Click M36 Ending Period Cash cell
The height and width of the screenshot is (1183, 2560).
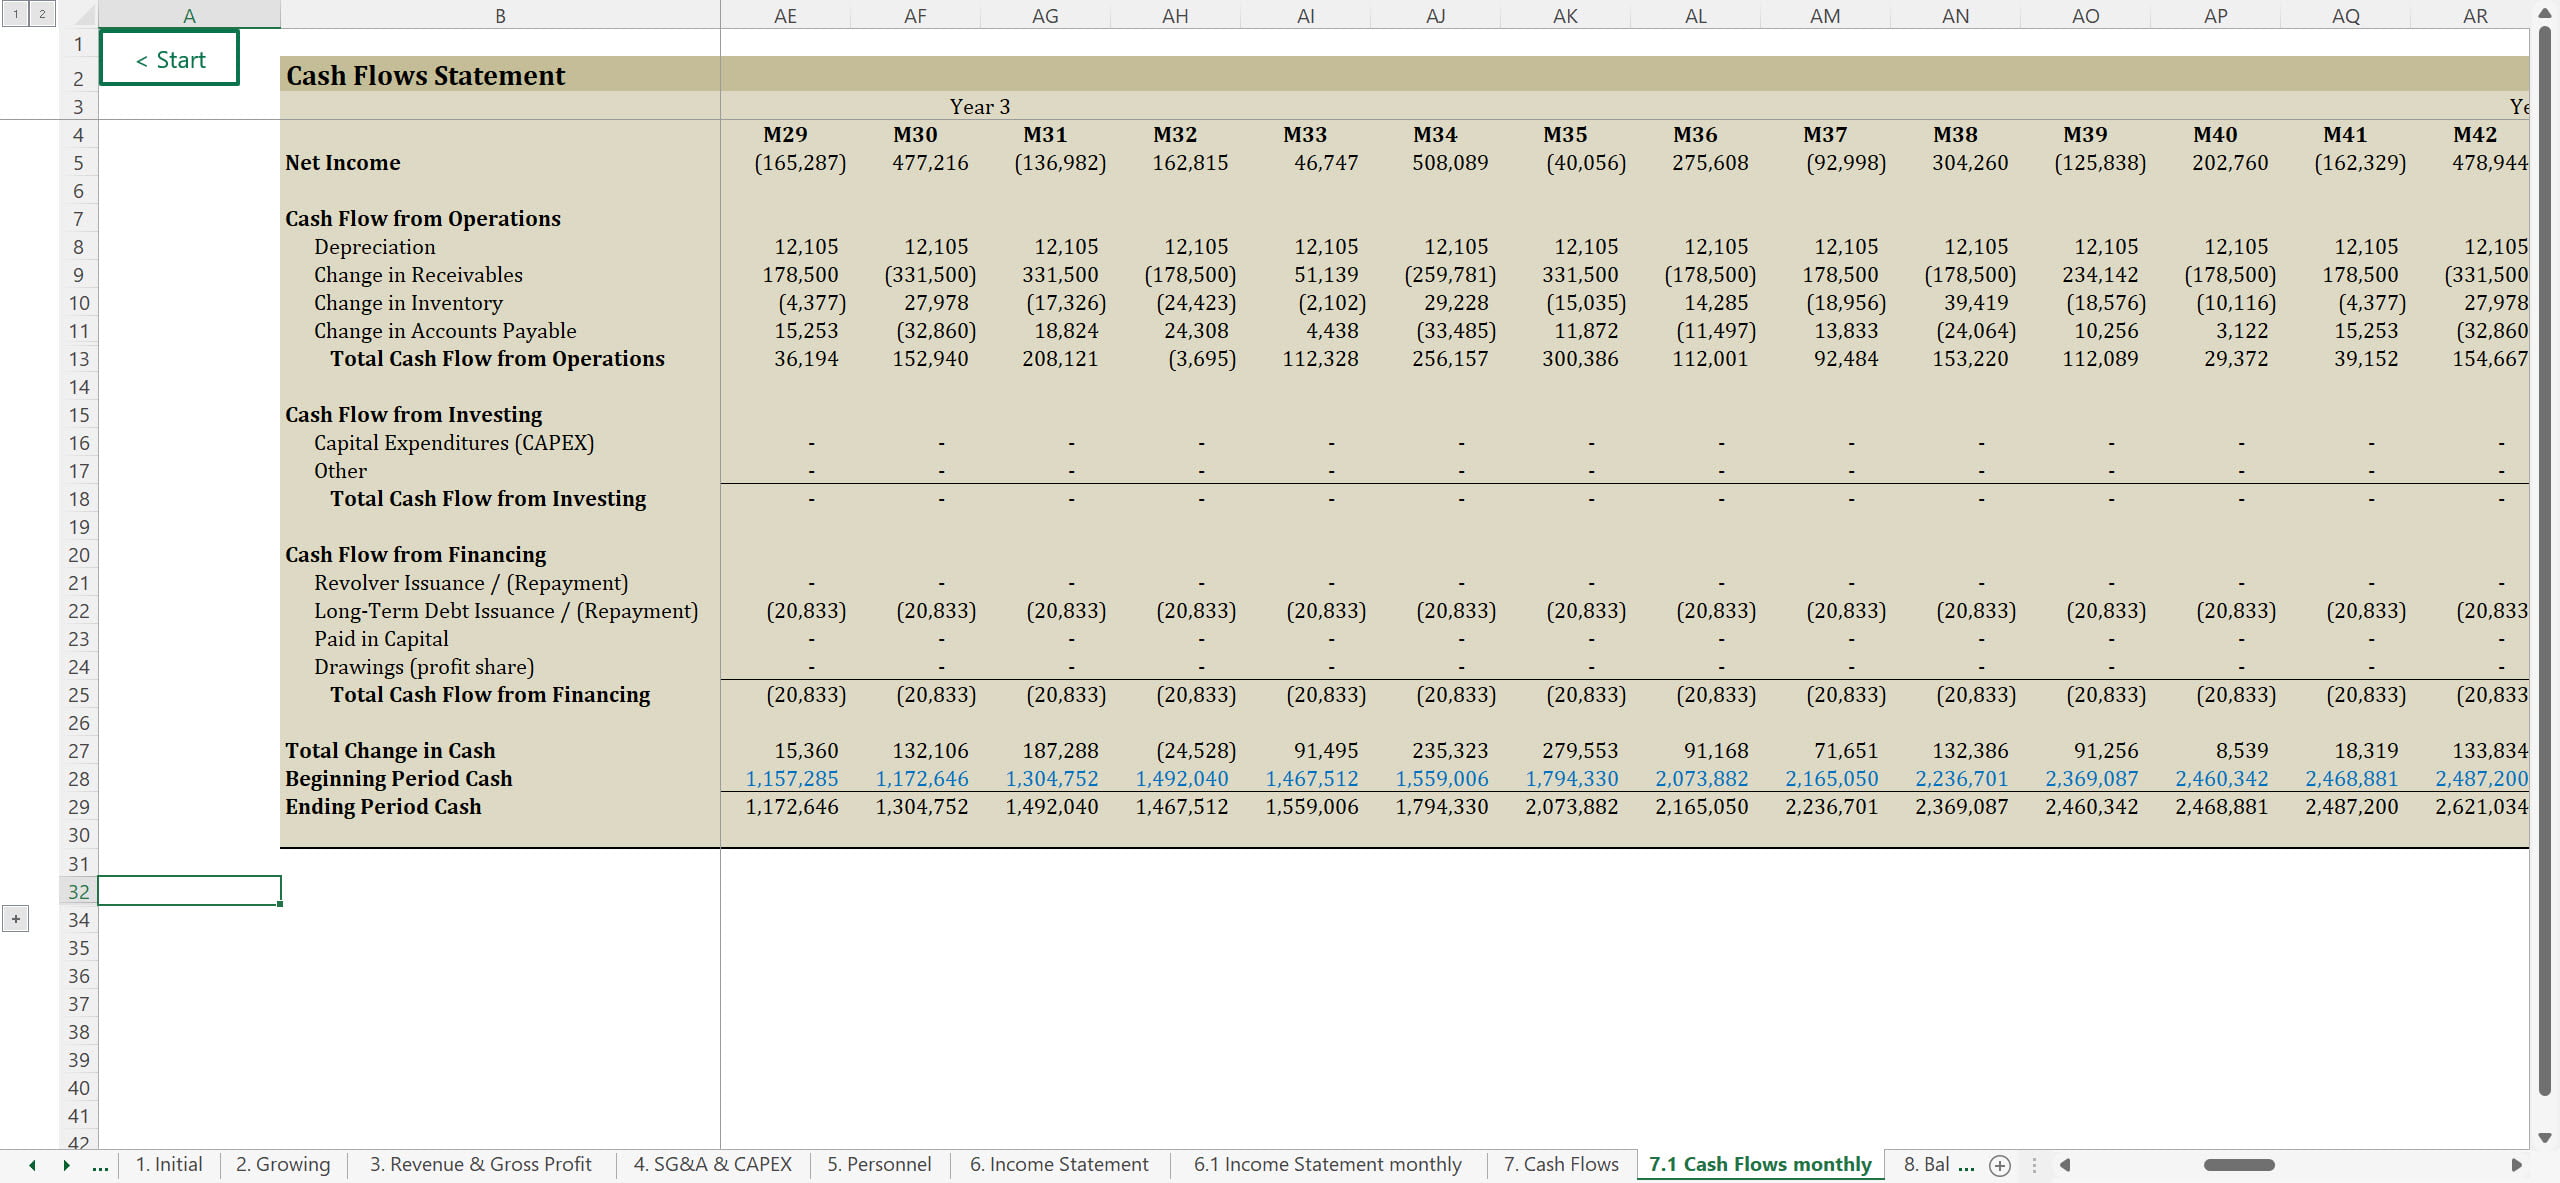tap(1701, 807)
